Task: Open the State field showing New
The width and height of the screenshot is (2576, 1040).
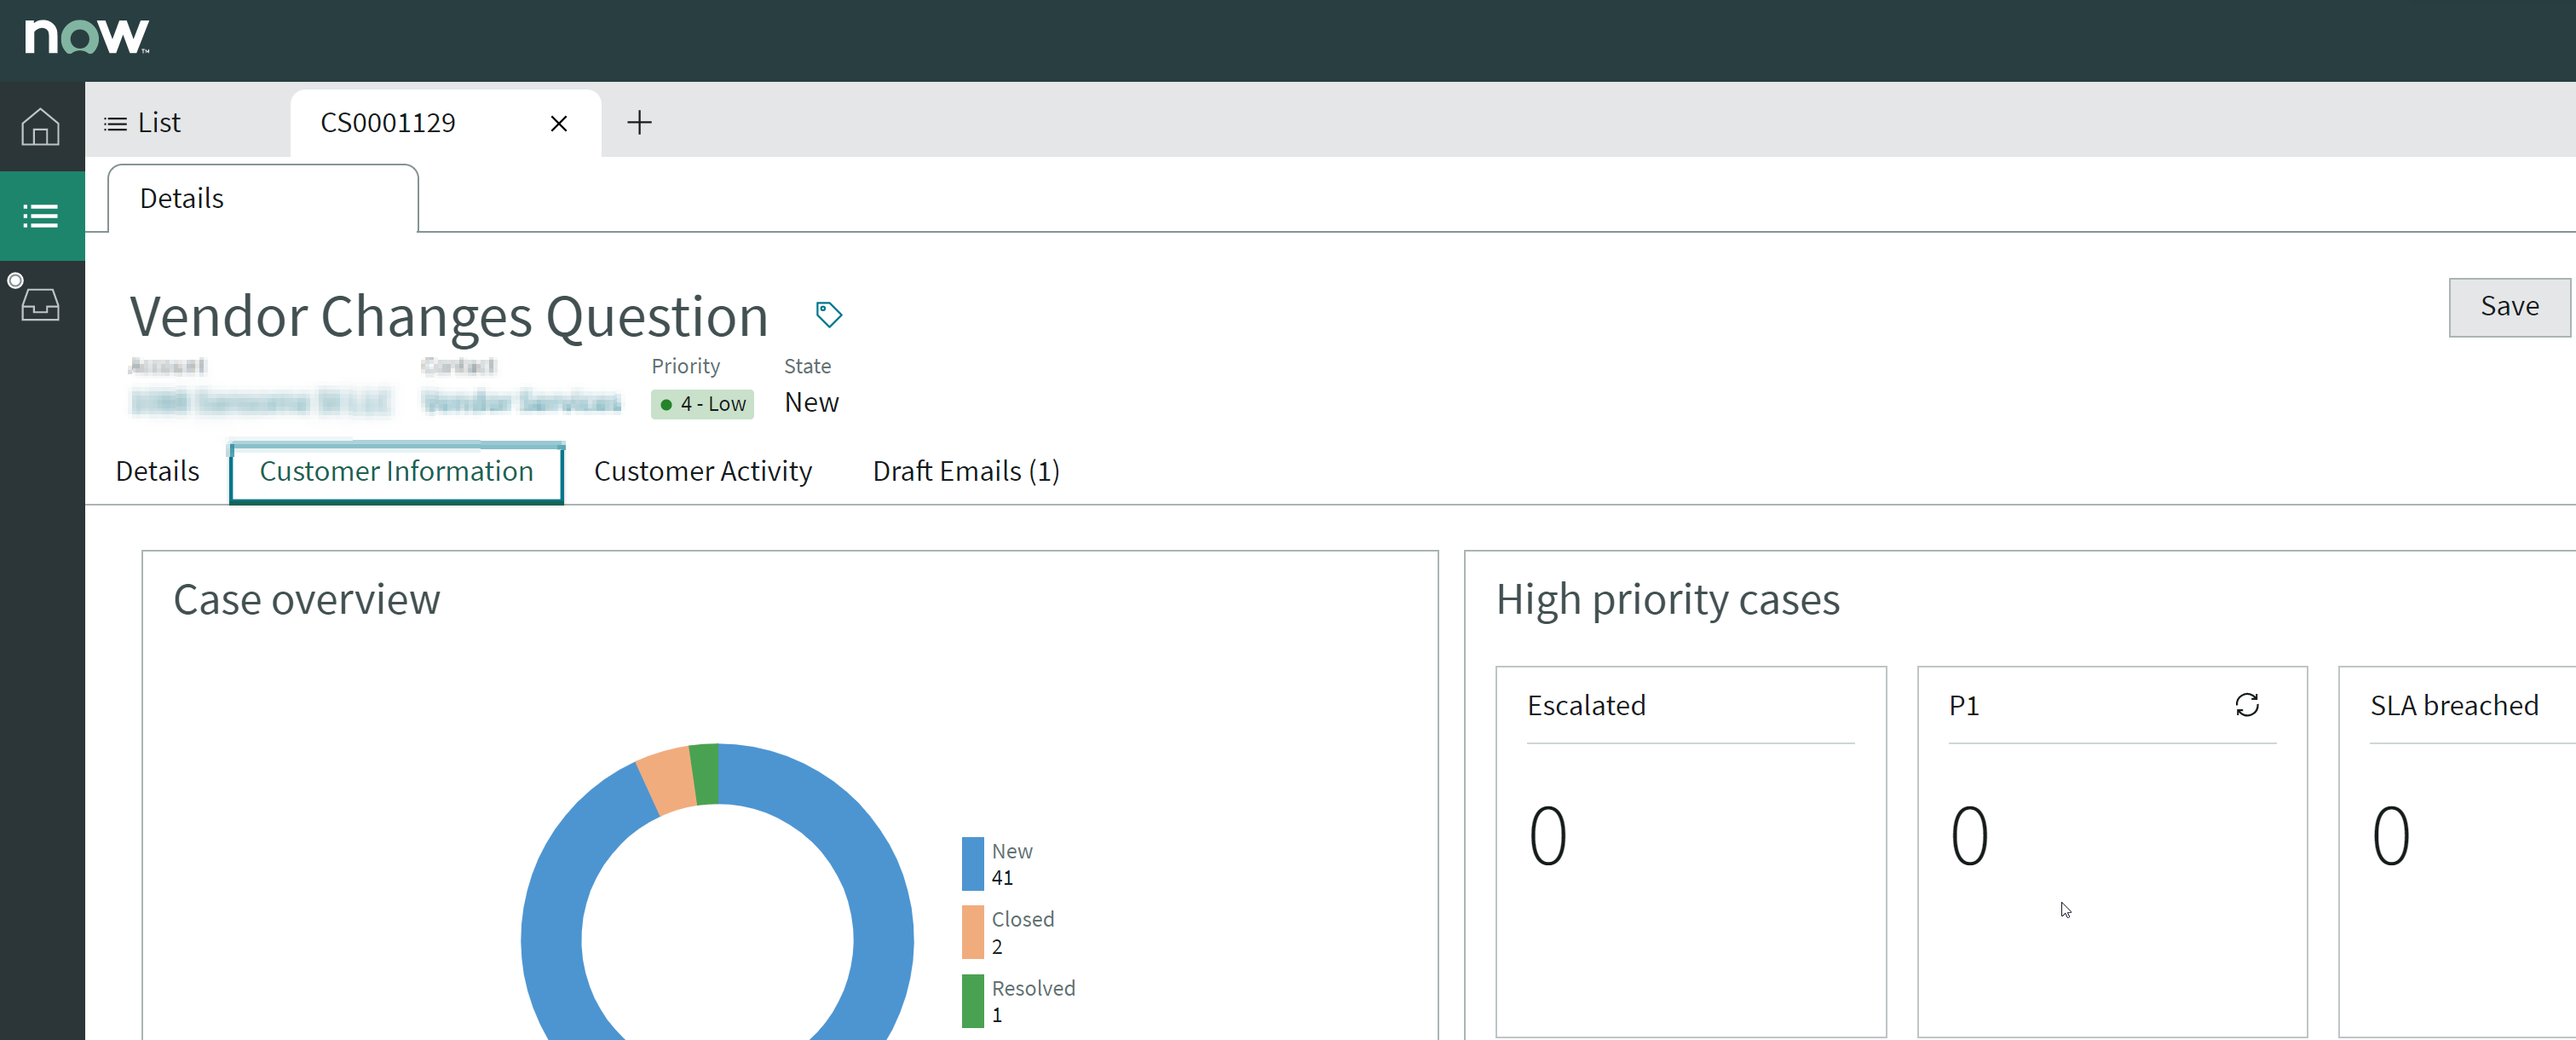Action: coord(810,402)
